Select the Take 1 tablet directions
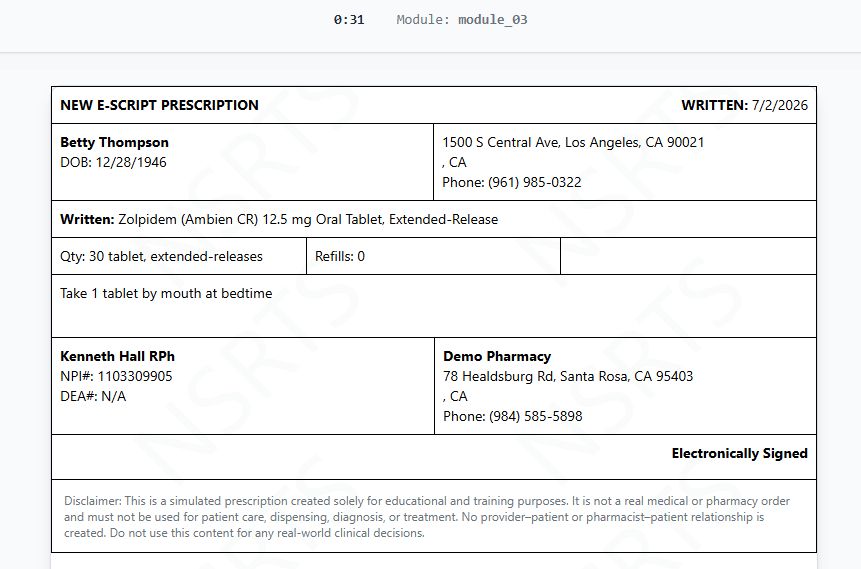The height and width of the screenshot is (569, 861). tap(166, 293)
